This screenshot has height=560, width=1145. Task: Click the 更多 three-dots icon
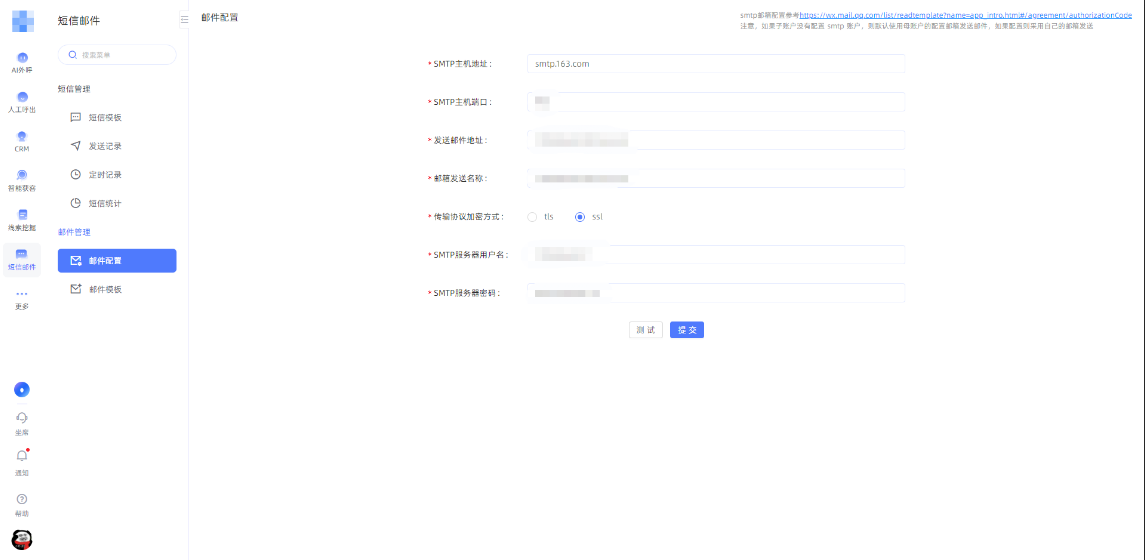pyautogui.click(x=22, y=295)
